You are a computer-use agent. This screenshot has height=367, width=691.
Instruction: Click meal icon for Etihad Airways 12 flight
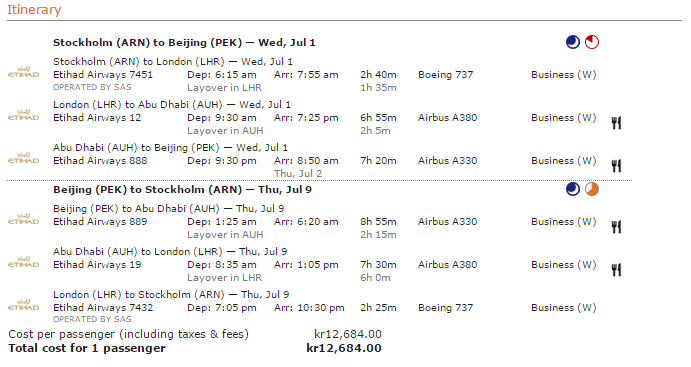[616, 123]
